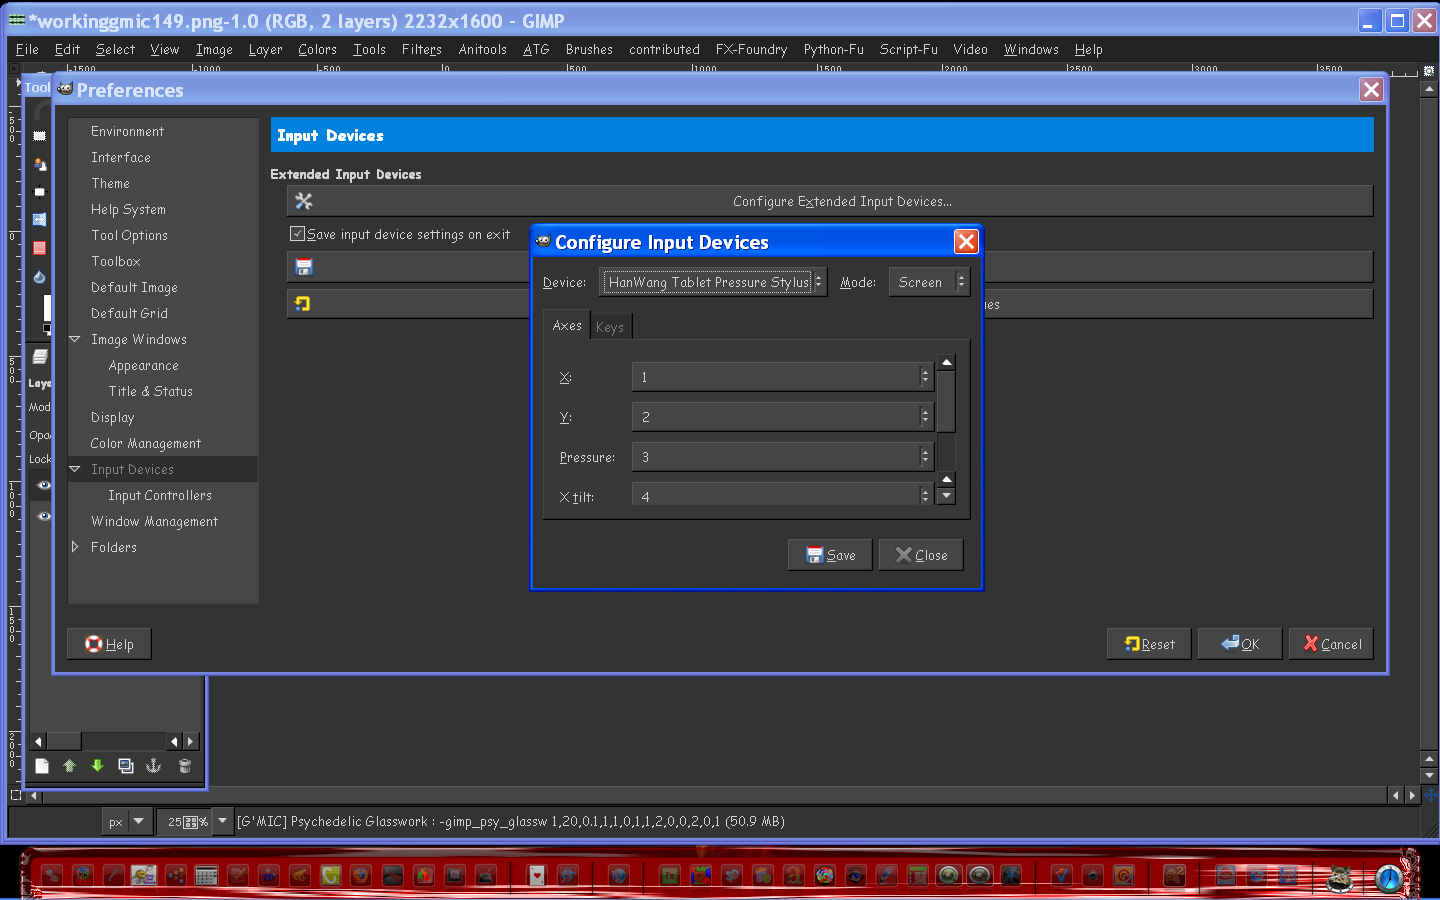The width and height of the screenshot is (1440, 900).
Task: Open the Filters menu
Action: 422,49
